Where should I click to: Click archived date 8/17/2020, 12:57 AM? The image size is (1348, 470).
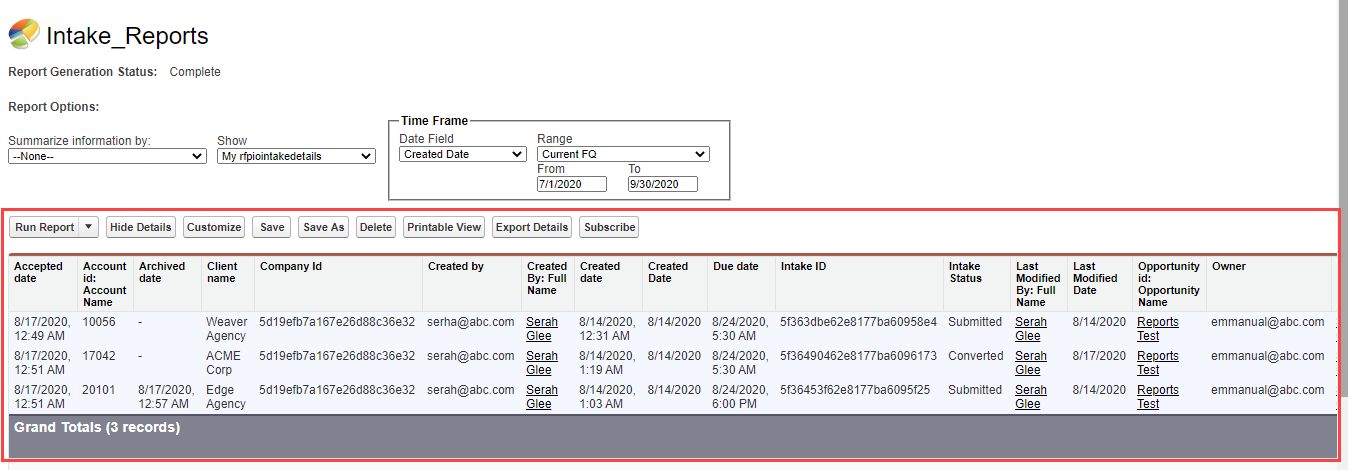click(x=166, y=397)
